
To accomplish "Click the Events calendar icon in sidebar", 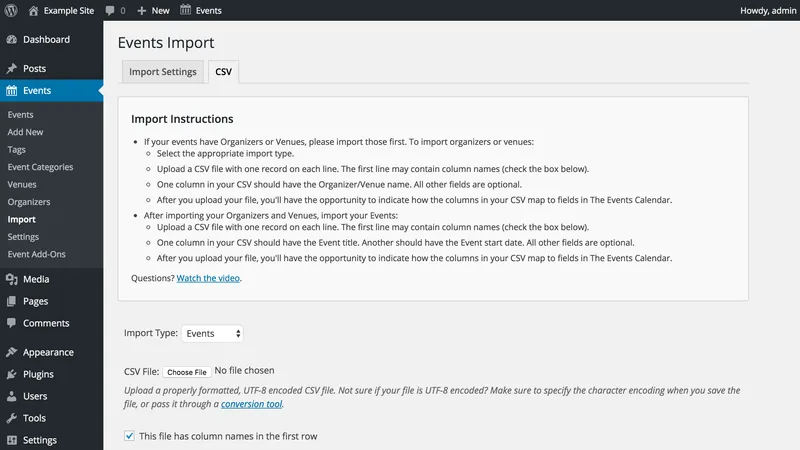I will point(11,91).
